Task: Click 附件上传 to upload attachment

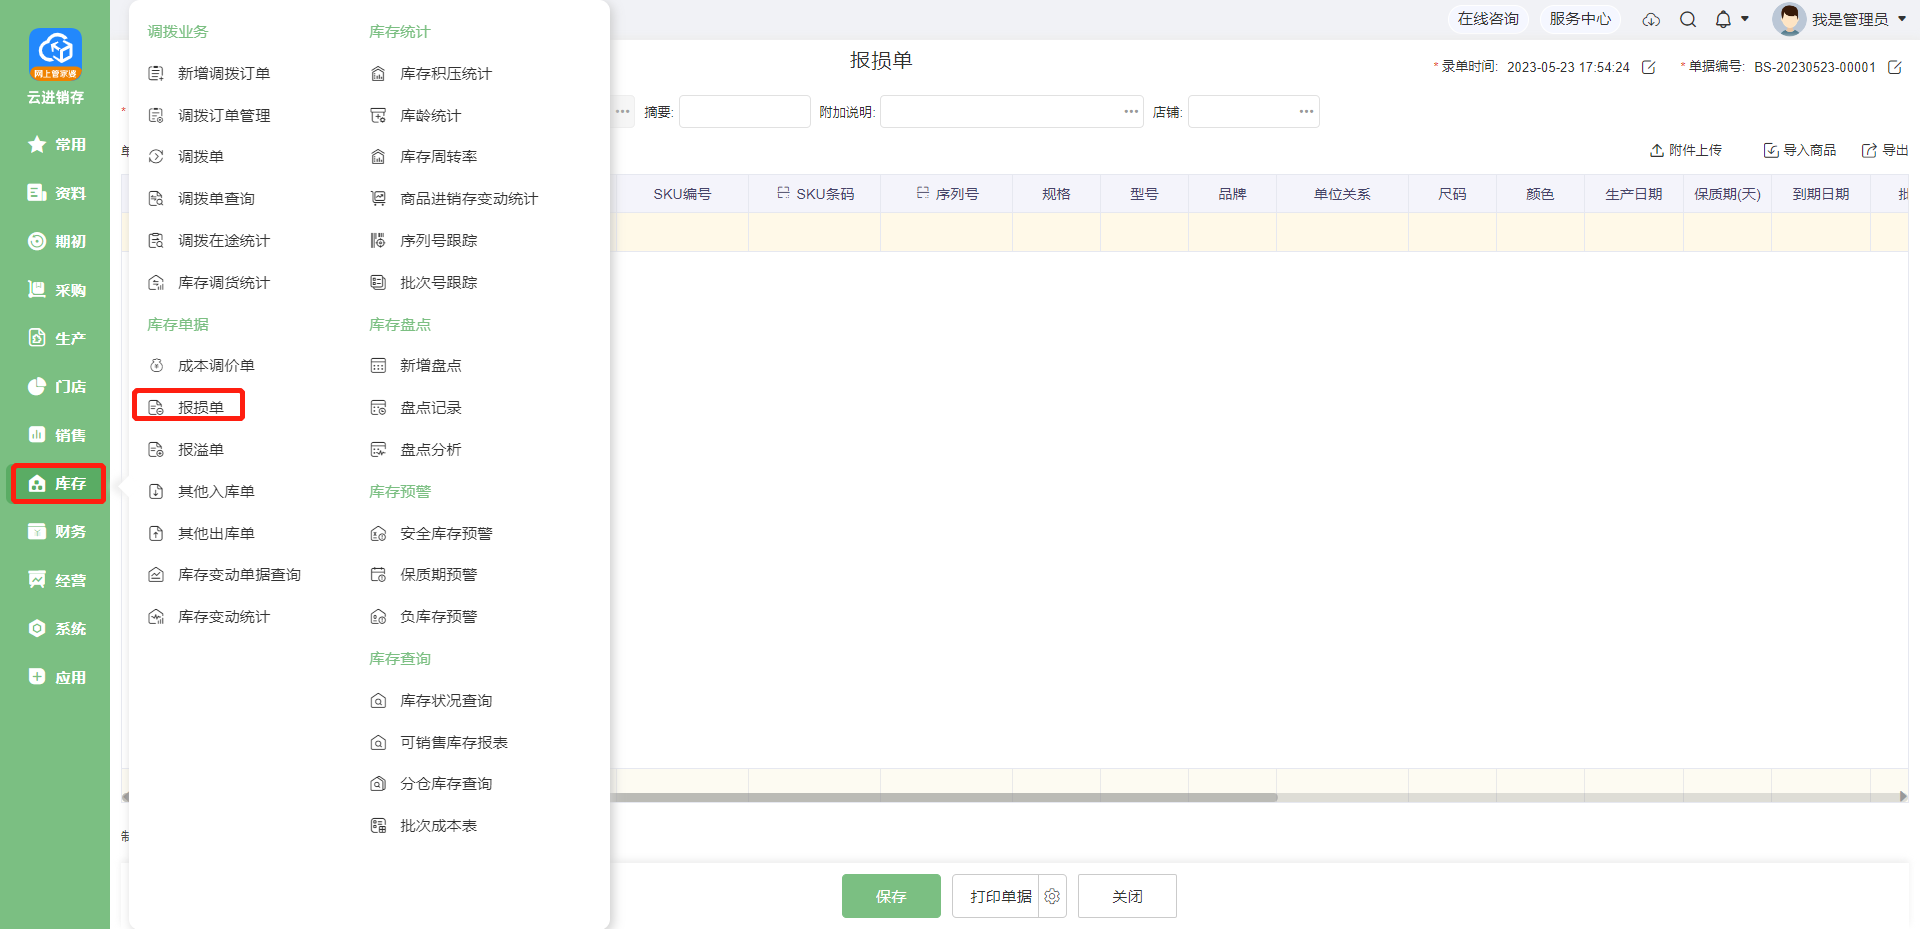Action: pos(1686,150)
